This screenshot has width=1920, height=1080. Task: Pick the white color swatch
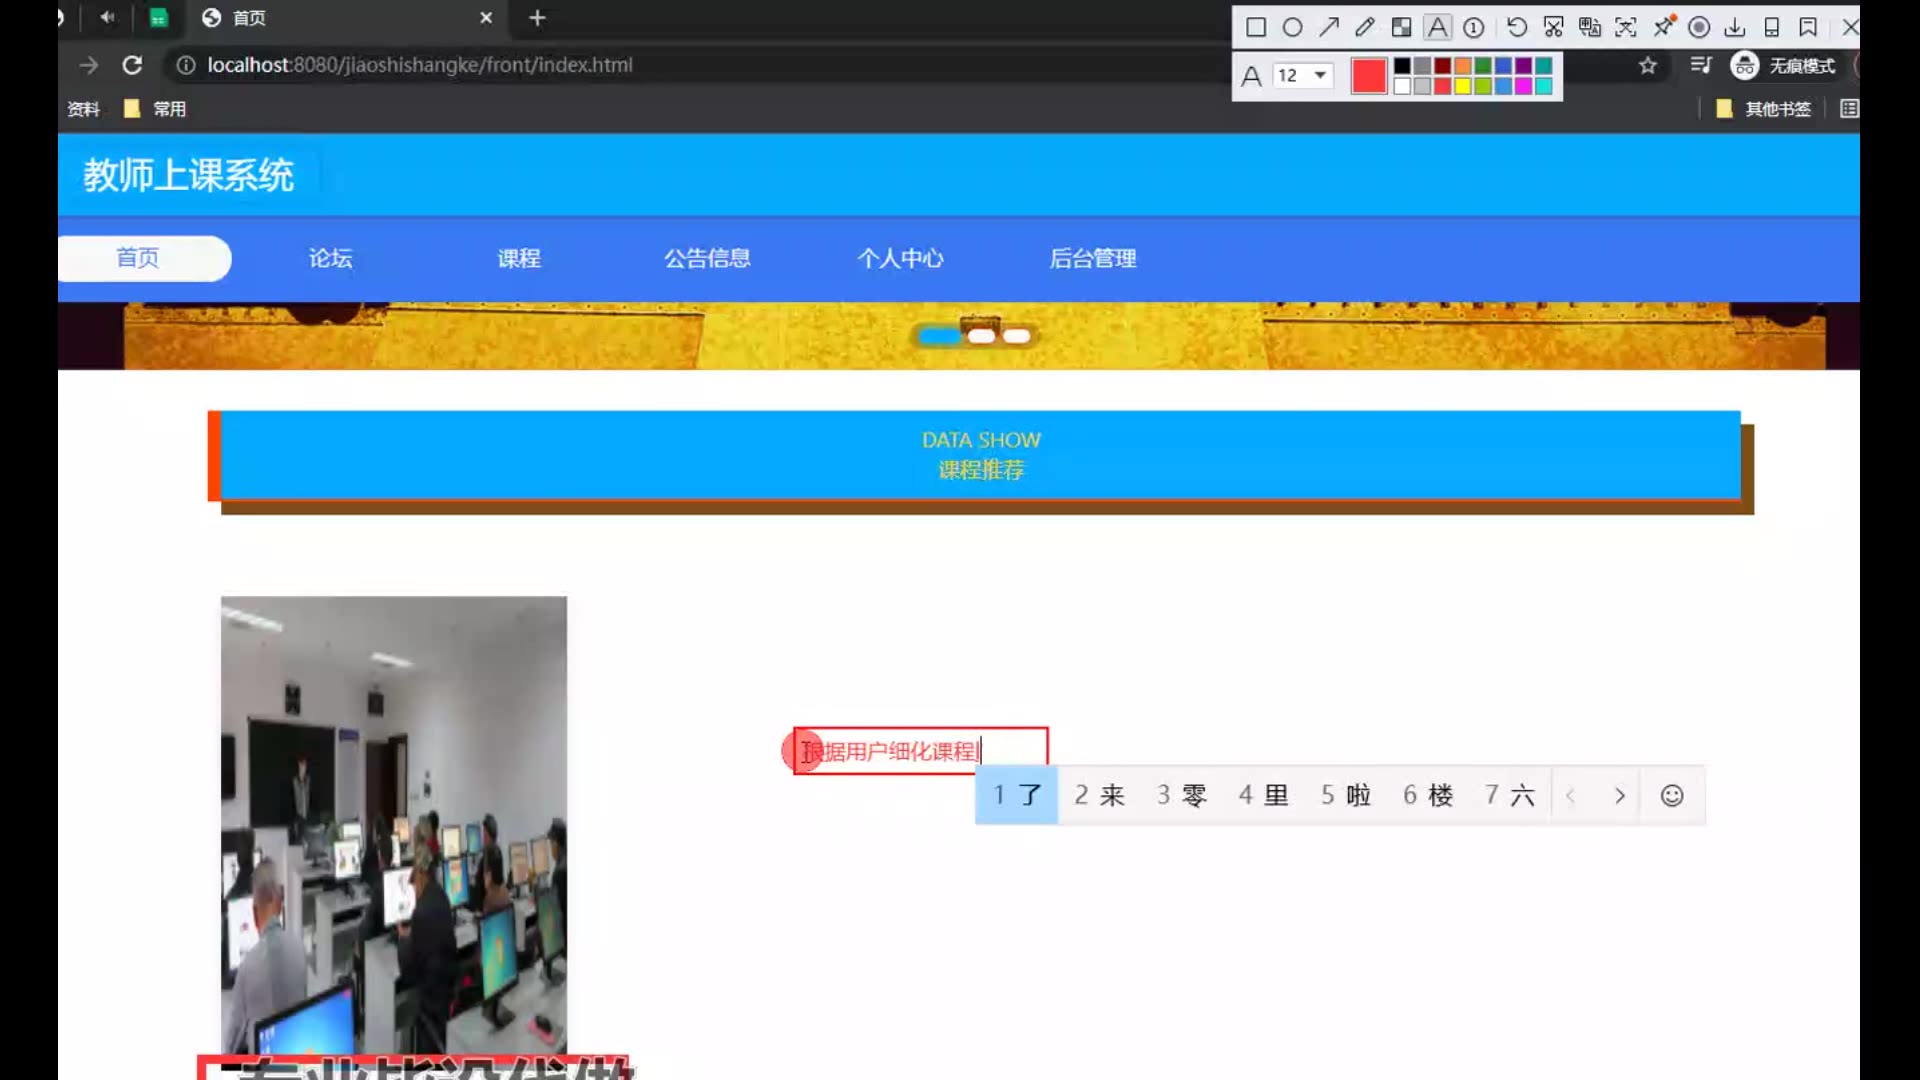coord(1402,86)
